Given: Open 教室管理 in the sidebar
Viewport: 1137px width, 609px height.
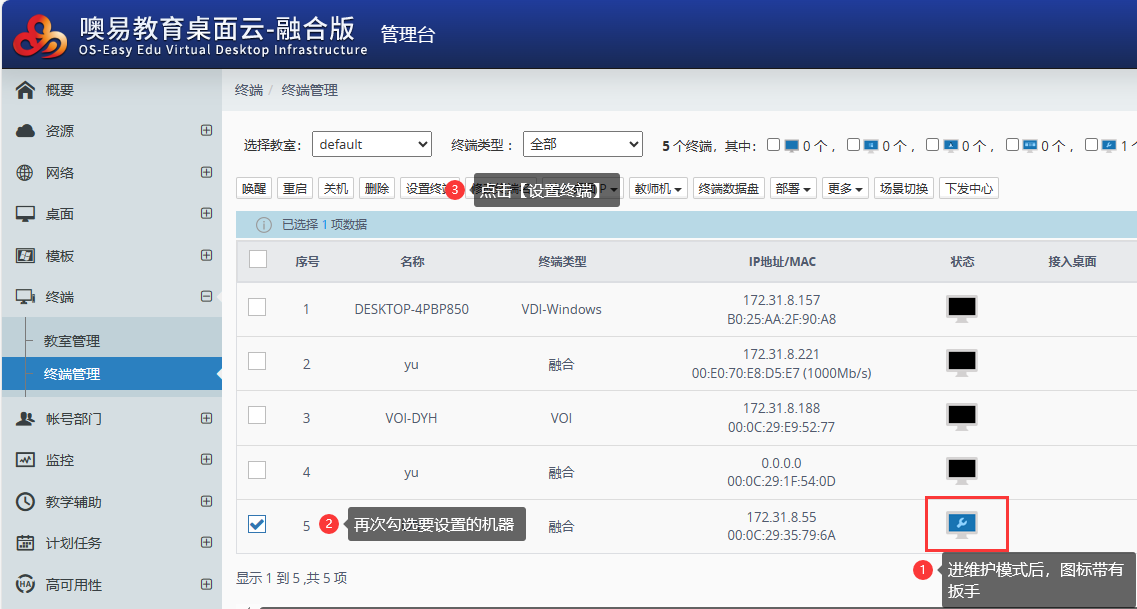Looking at the screenshot, I should (72, 341).
